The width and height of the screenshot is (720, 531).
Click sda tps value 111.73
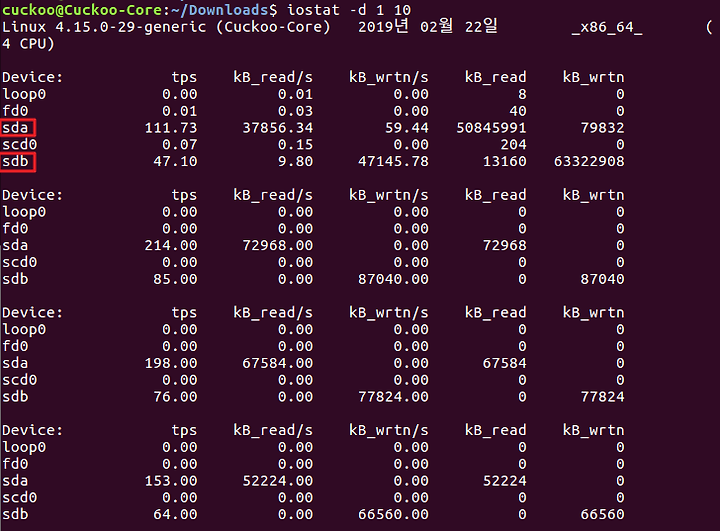[x=171, y=128]
